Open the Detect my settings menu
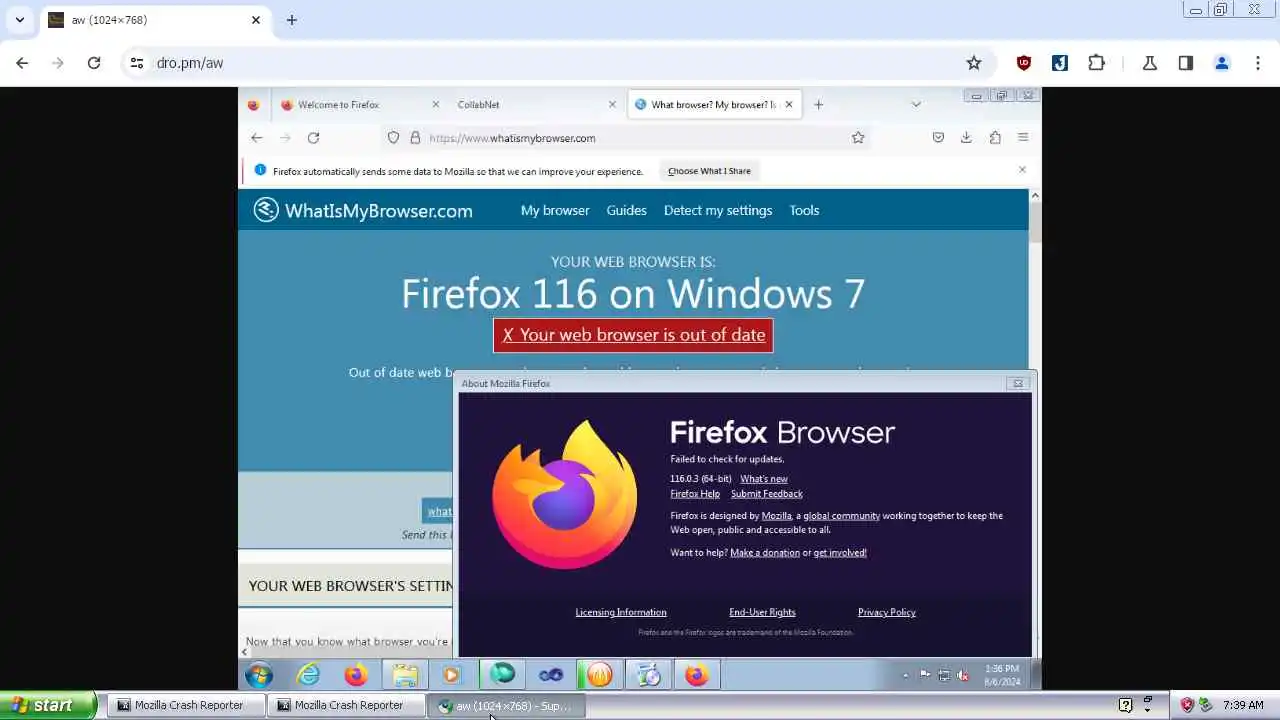 click(x=718, y=210)
